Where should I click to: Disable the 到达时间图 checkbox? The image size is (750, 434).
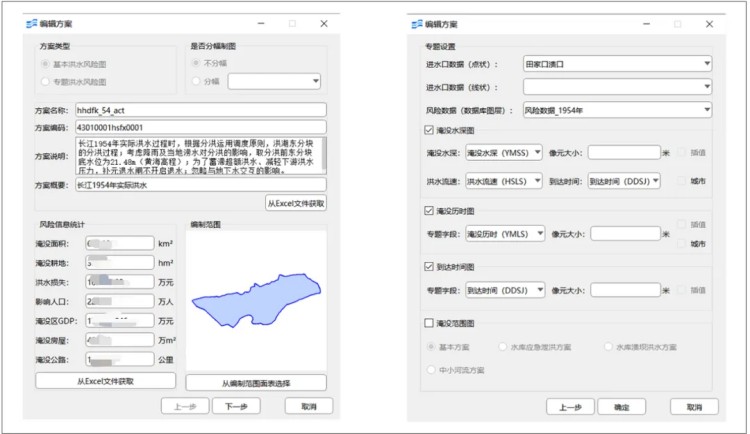(x=430, y=269)
